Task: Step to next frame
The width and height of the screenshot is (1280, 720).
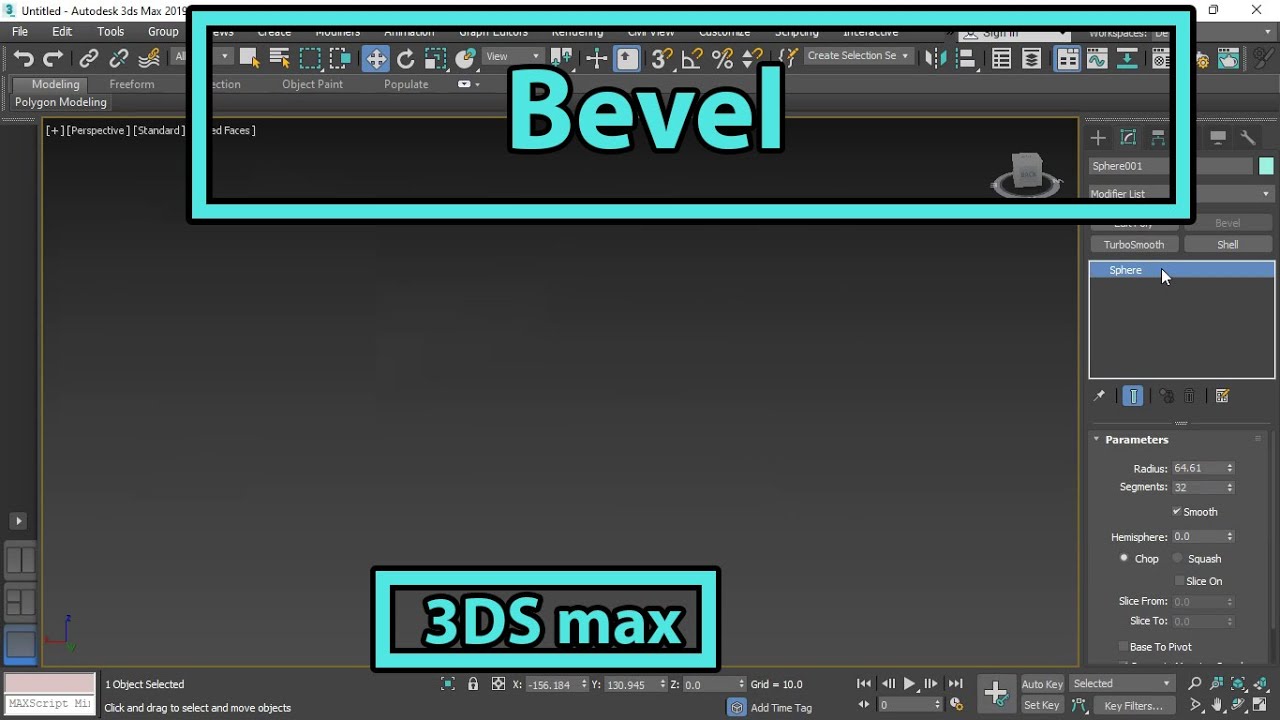Action: pos(931,684)
